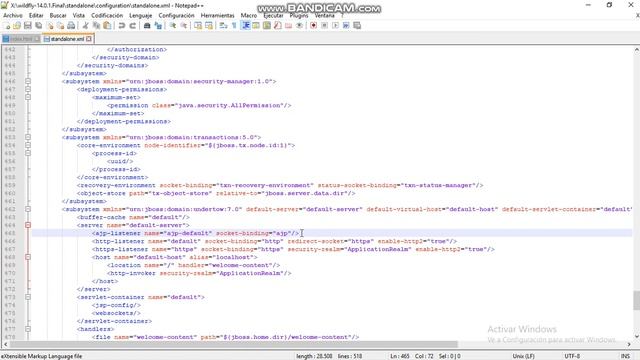Screen dimensions: 640x360
Task: Play back the recorded macro
Action: point(336,25)
